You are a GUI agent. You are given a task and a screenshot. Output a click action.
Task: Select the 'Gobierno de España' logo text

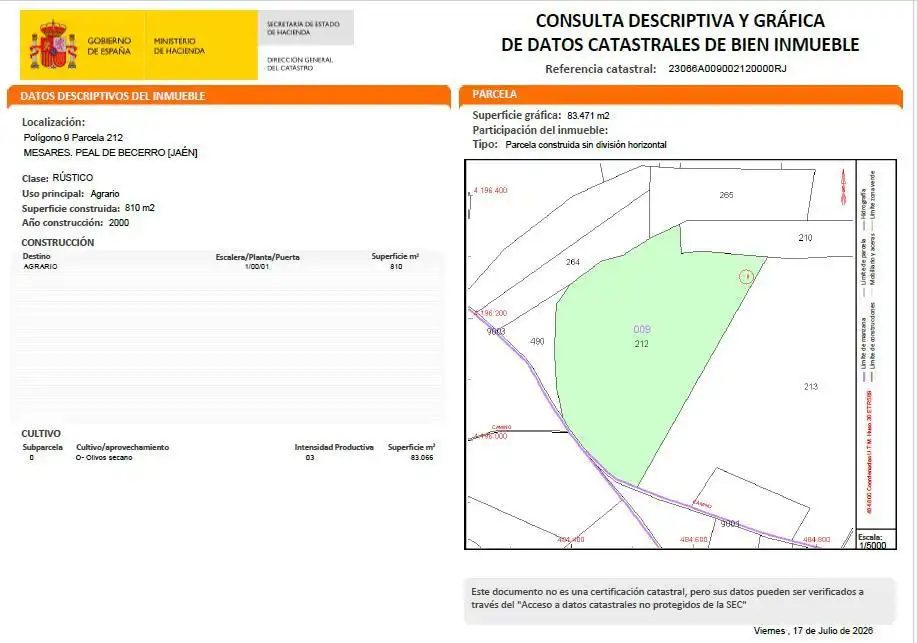pos(109,46)
